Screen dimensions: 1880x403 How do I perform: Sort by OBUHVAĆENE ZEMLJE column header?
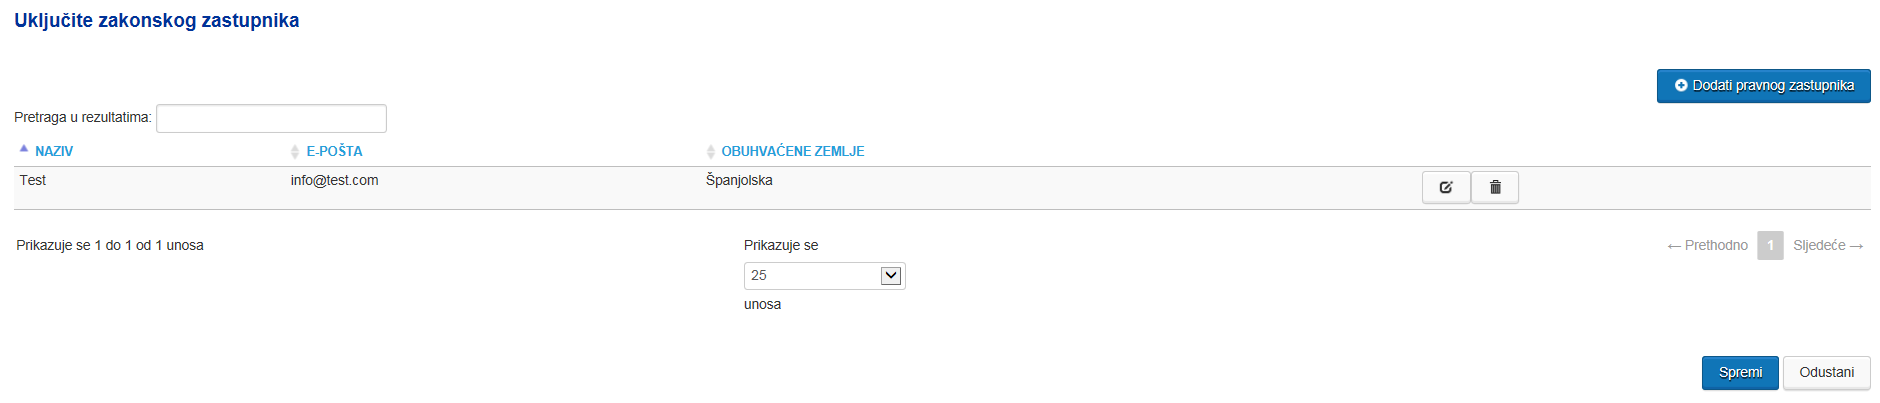point(793,152)
